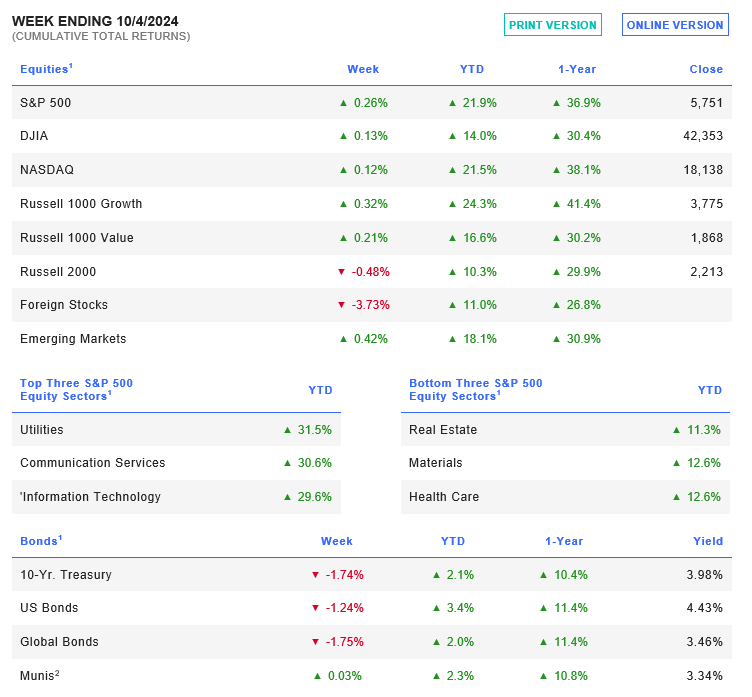The width and height of the screenshot is (752, 697).
Task: Open the ONLINE VERSION button
Action: (x=675, y=24)
